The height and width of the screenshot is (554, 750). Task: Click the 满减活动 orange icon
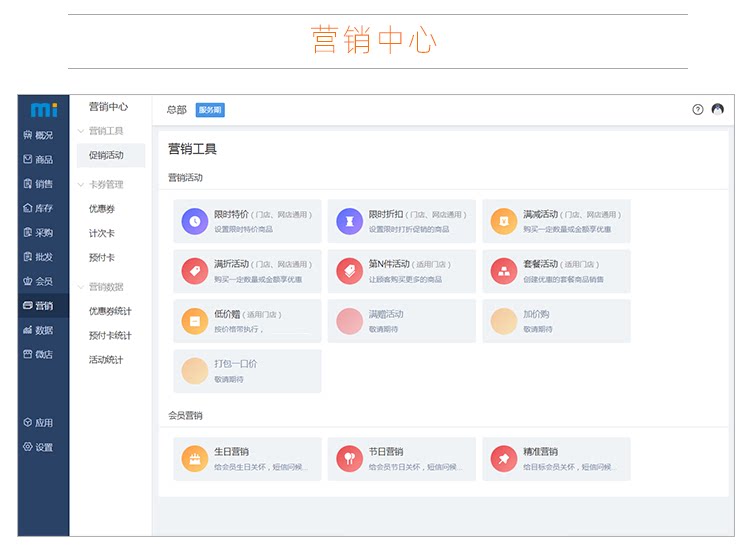[x=504, y=221]
